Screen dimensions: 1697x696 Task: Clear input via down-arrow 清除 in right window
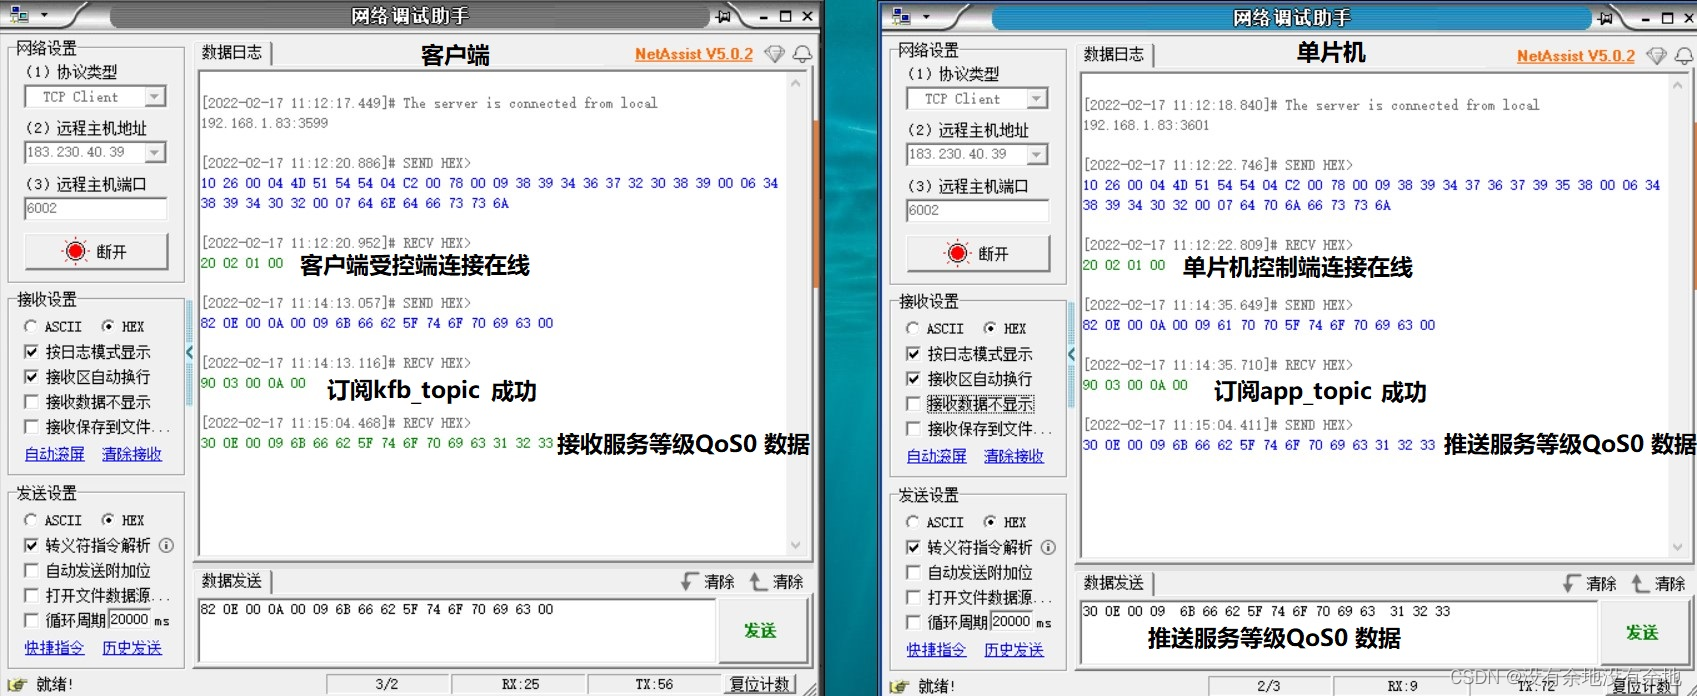(1590, 583)
